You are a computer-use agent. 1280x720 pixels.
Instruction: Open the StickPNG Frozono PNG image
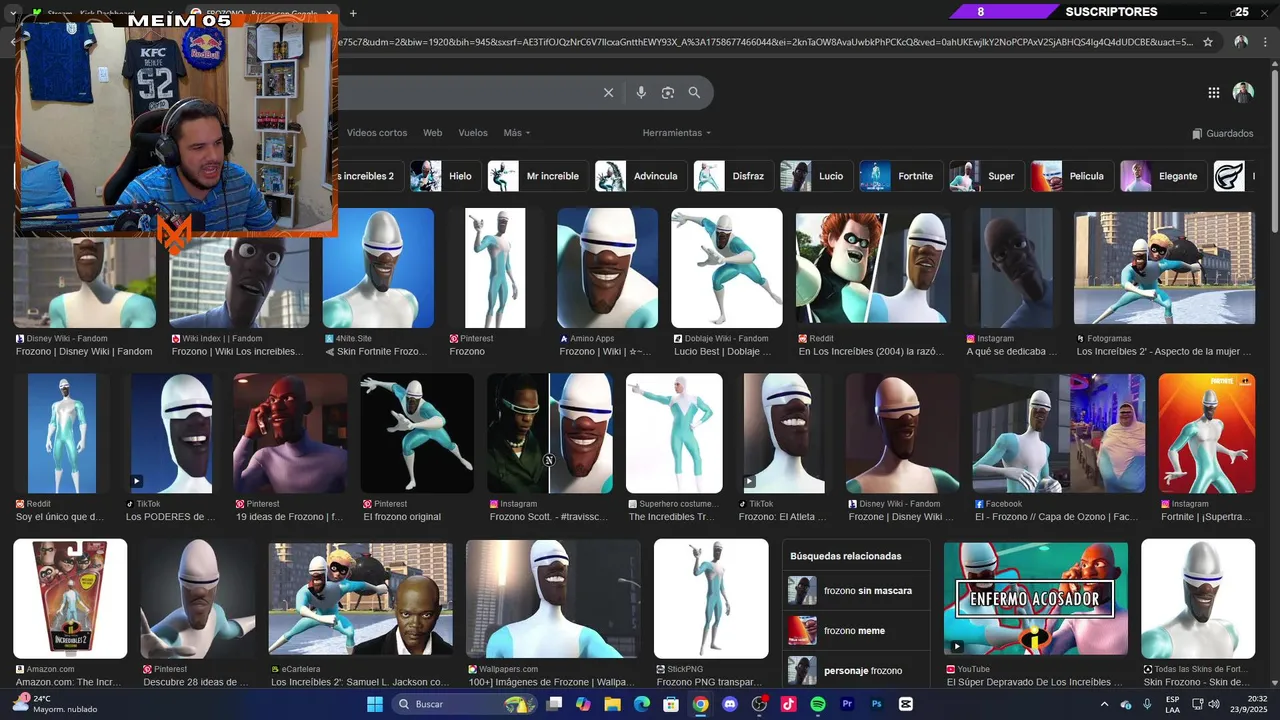(711, 598)
